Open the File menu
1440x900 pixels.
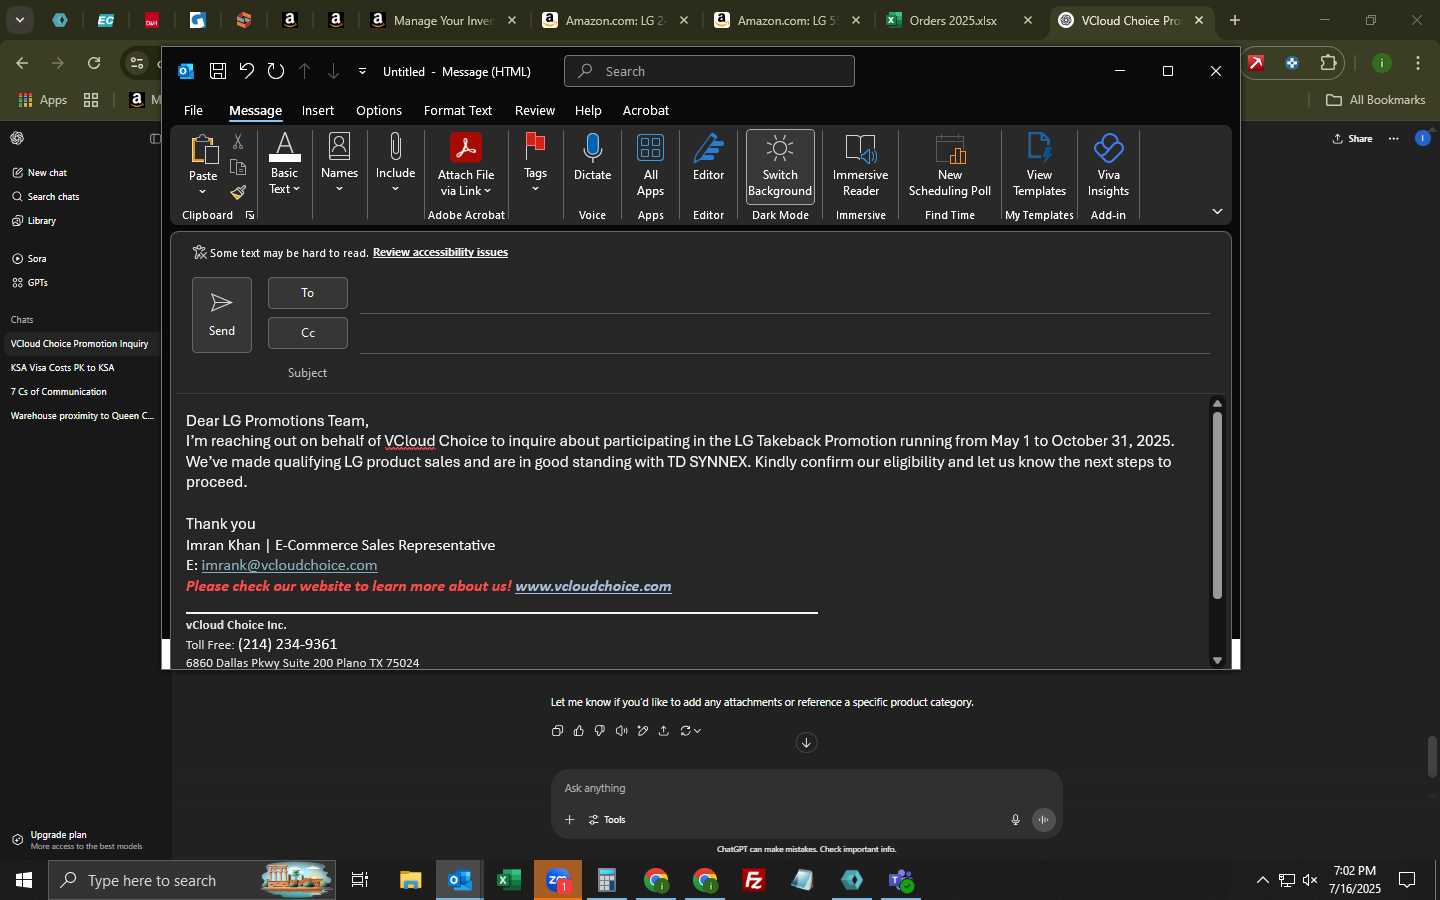tap(193, 110)
